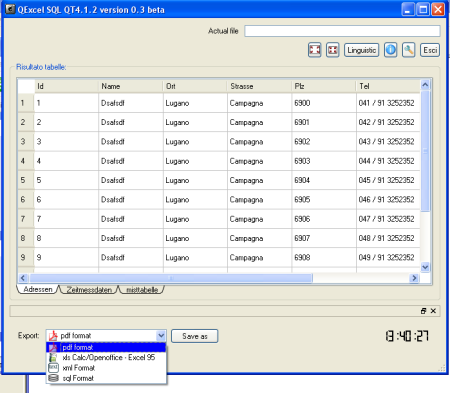Viewport: 450px width, 393px height.
Task: Click the Lugano cell in row 3
Action: 195,142
